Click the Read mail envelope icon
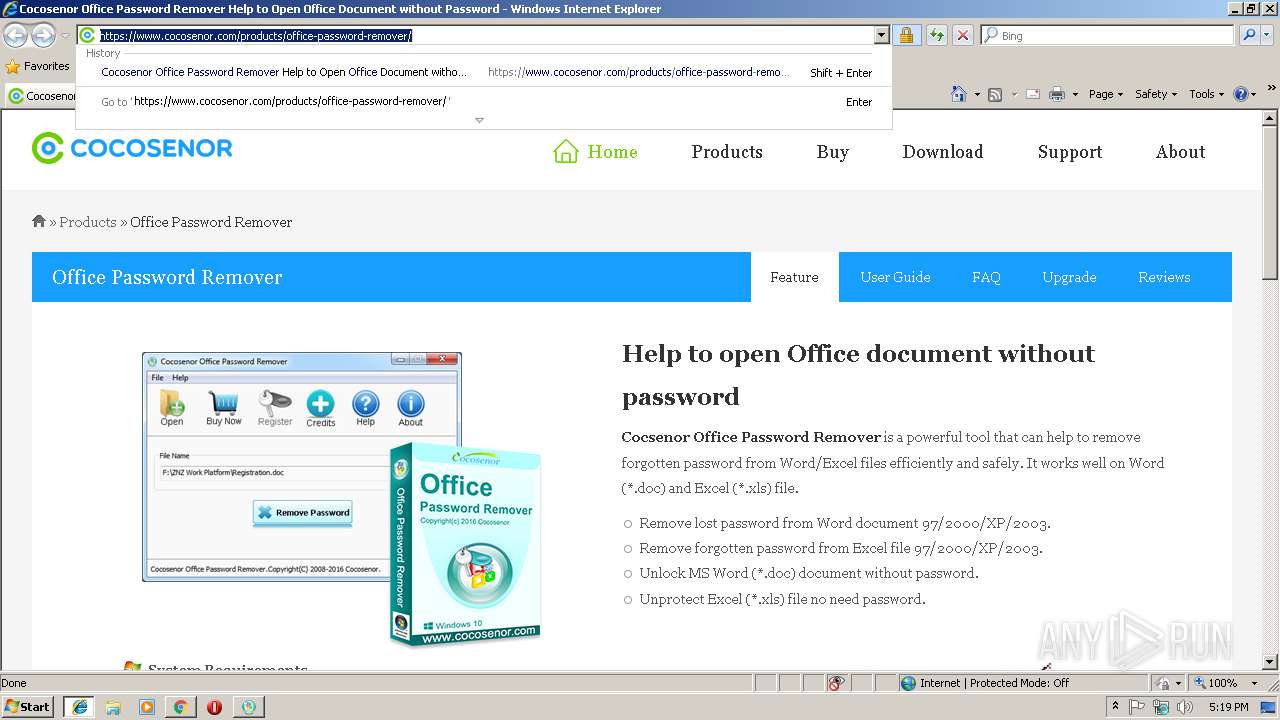This screenshot has height=720, width=1280. point(1032,94)
